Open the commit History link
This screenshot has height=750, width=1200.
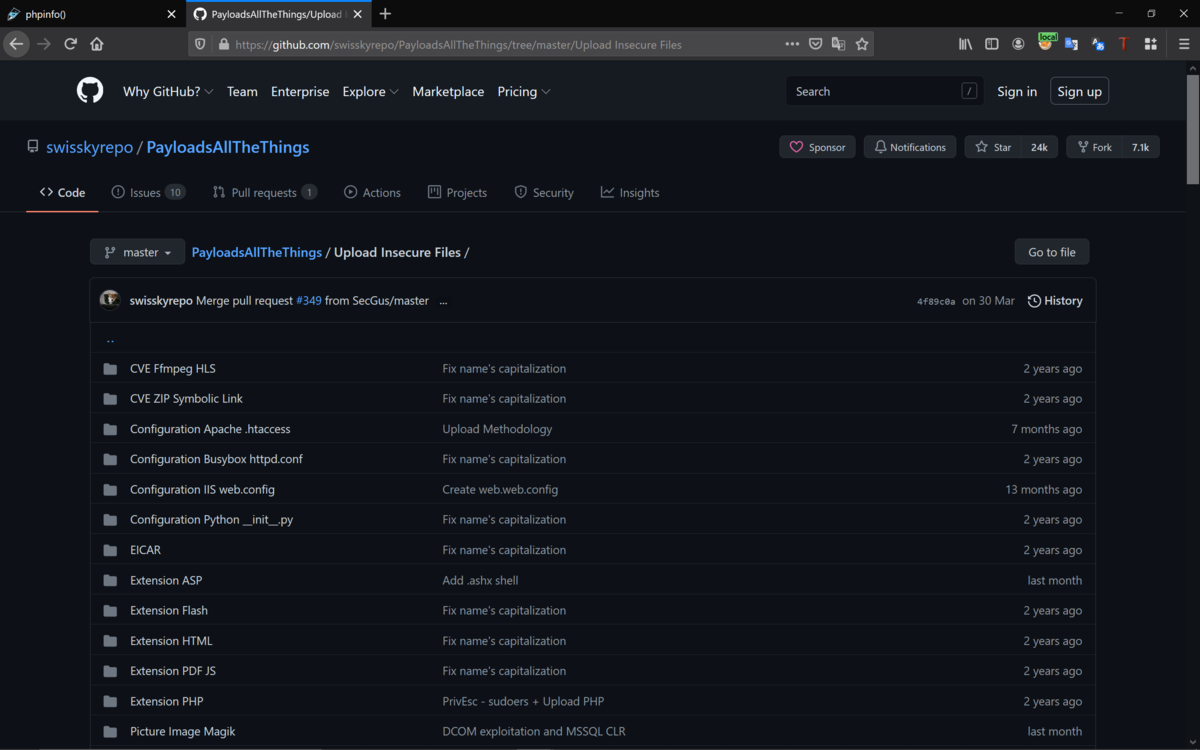pyautogui.click(x=1055, y=301)
